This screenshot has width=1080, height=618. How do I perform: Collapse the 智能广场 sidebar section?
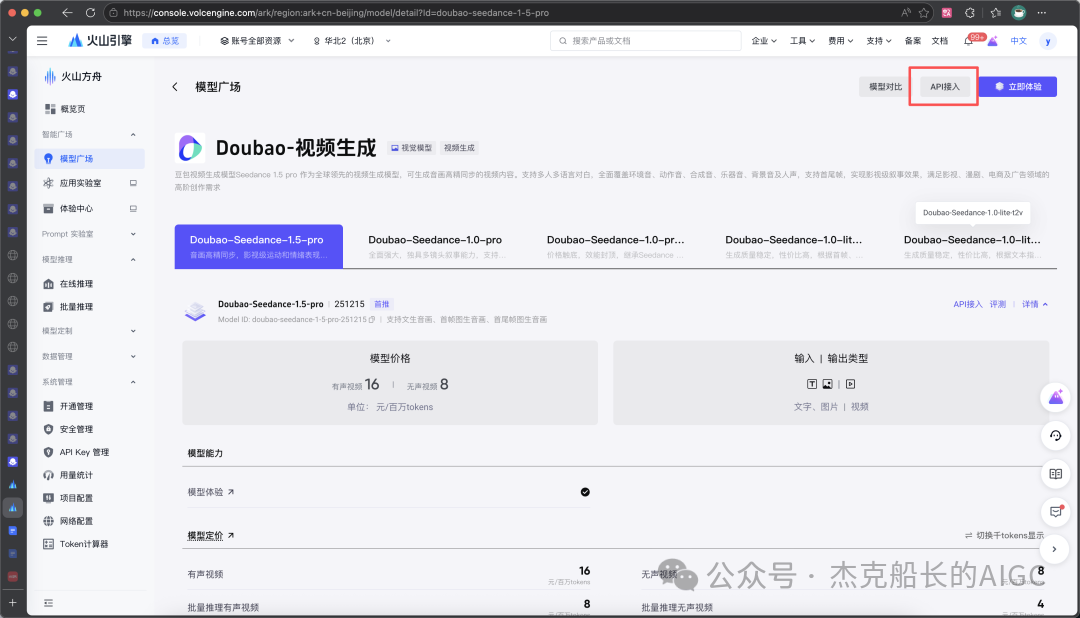(133, 134)
